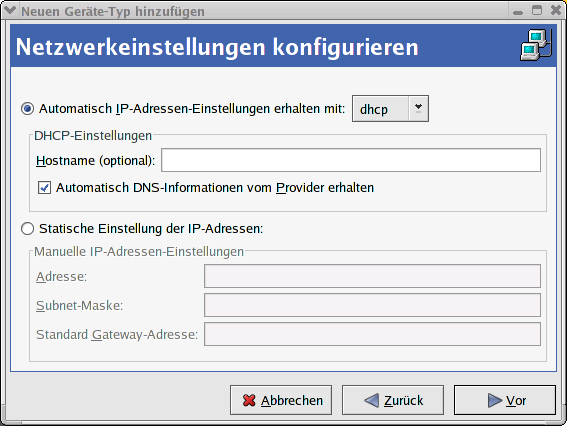Click the network computers icon in header

pyautogui.click(x=536, y=45)
